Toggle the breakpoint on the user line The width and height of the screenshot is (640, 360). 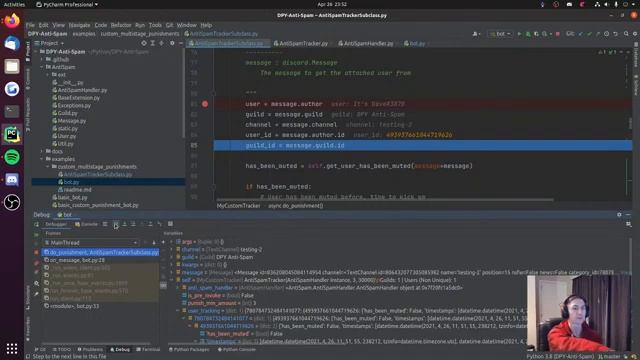coord(205,104)
